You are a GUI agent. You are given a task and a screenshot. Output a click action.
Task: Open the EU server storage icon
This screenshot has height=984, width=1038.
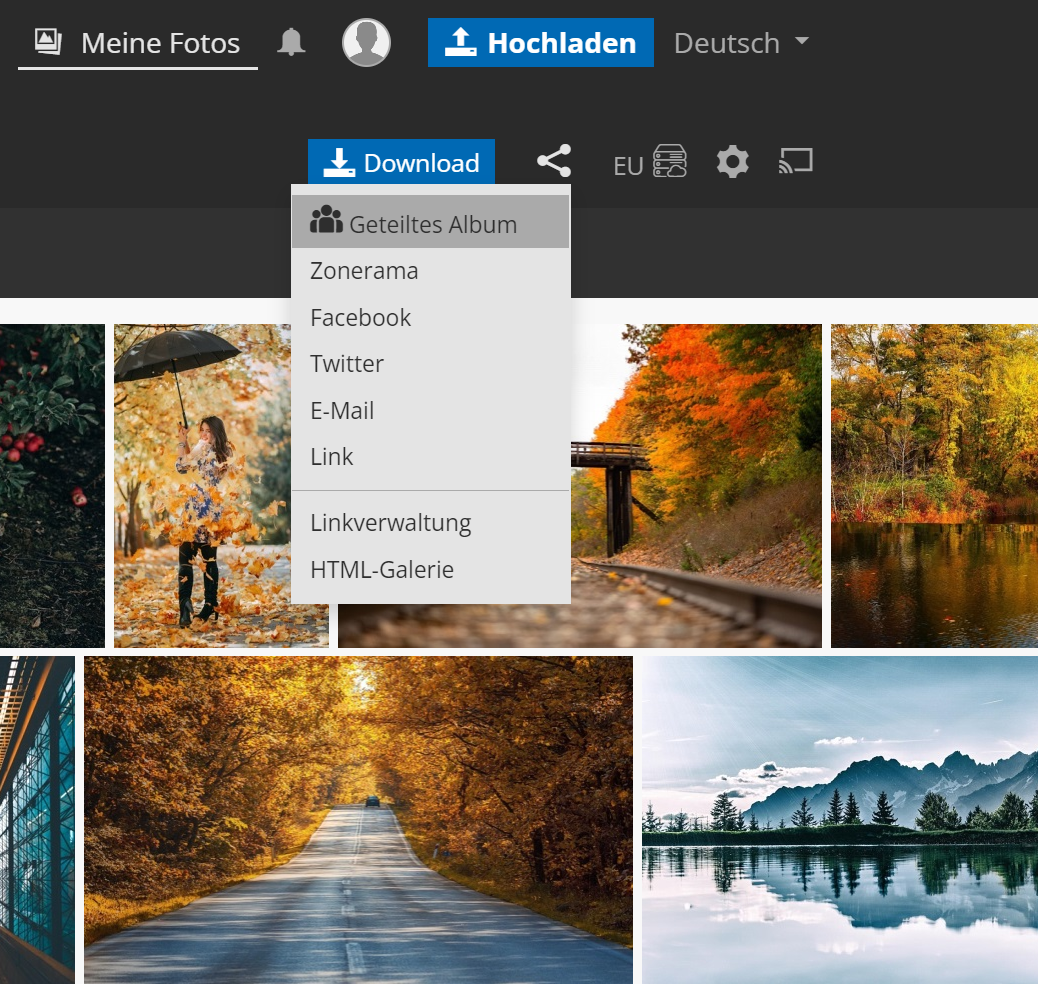coord(669,161)
